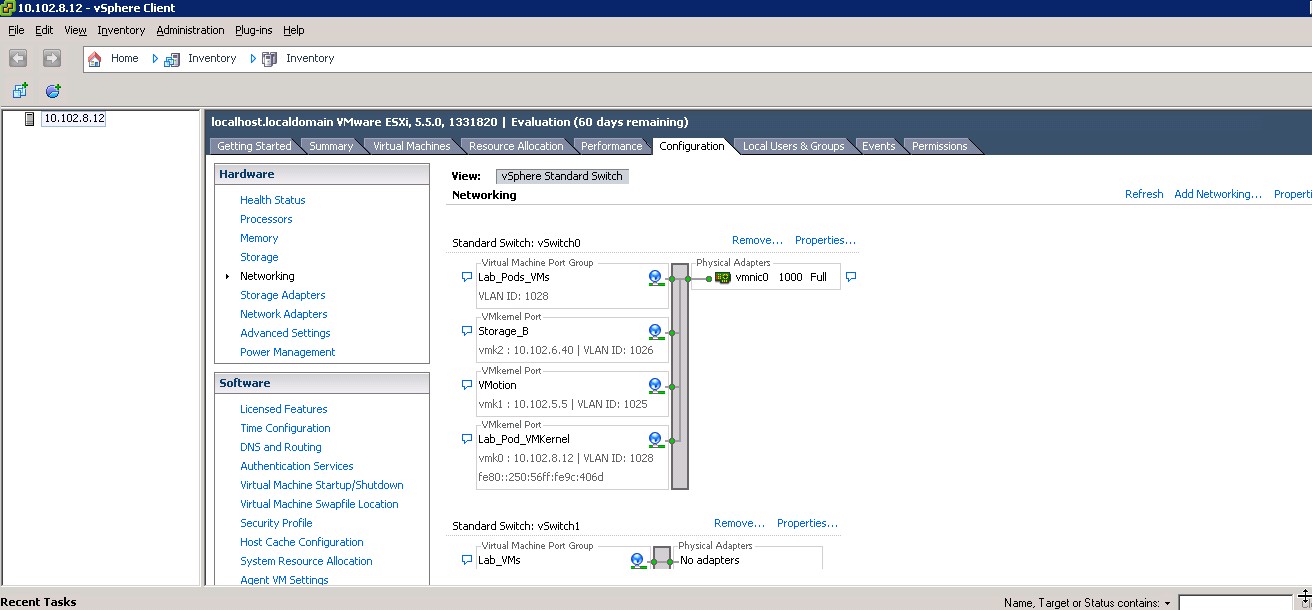Open the Name, Target or Status filter dropdown
1312x610 pixels.
pos(1167,604)
